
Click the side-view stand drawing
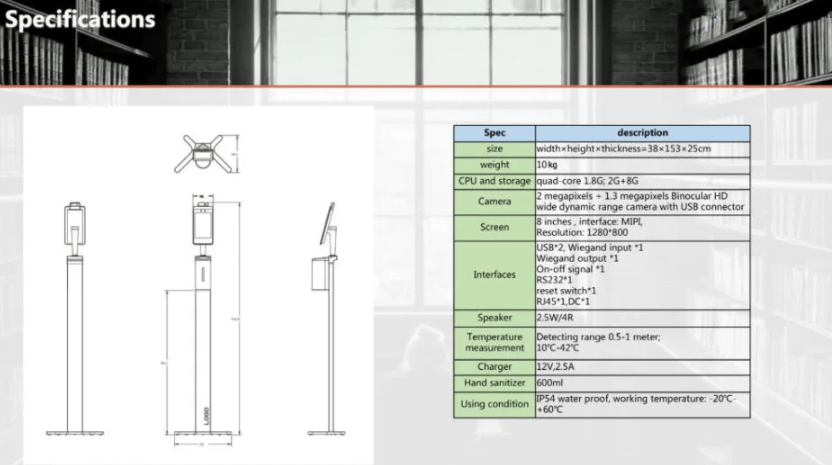pos(327,320)
